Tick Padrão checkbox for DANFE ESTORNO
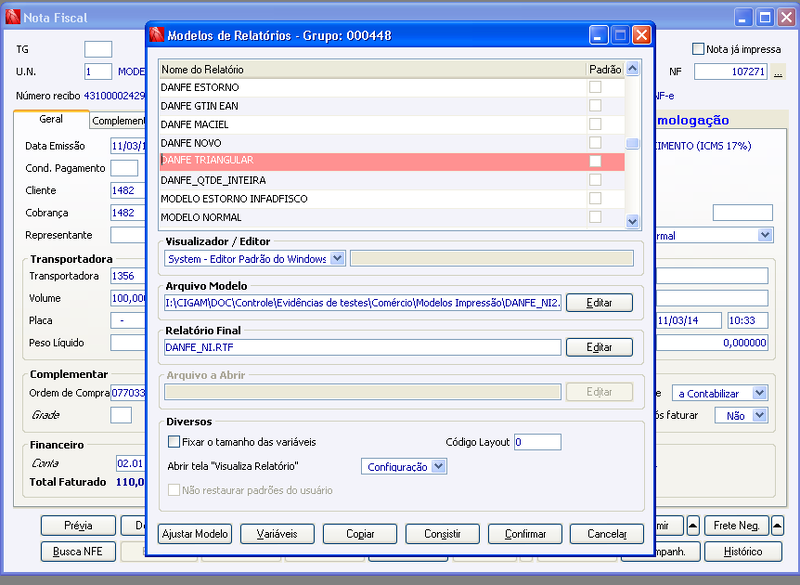The width and height of the screenshot is (800, 585). 595,87
